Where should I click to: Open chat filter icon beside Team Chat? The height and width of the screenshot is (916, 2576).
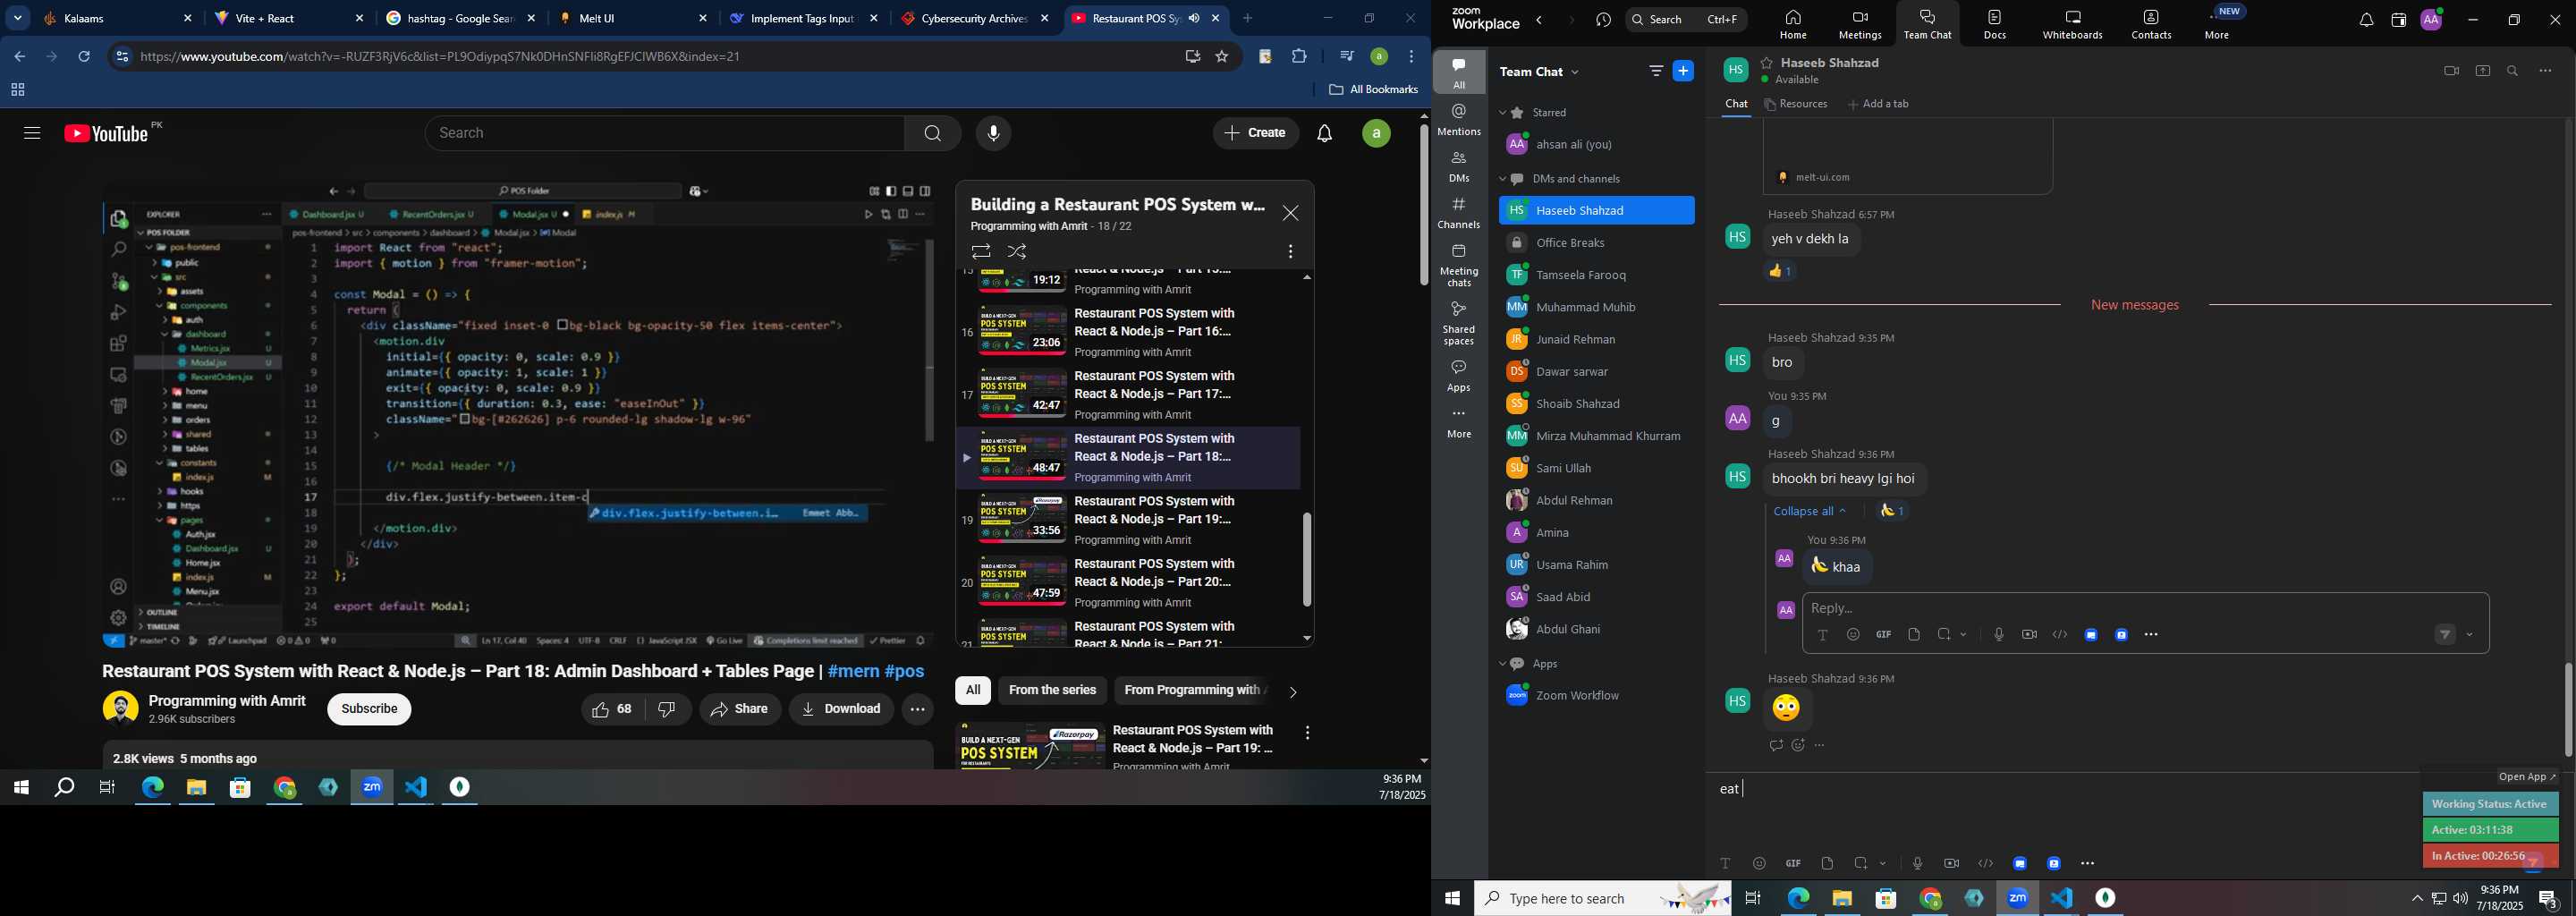tap(1655, 71)
